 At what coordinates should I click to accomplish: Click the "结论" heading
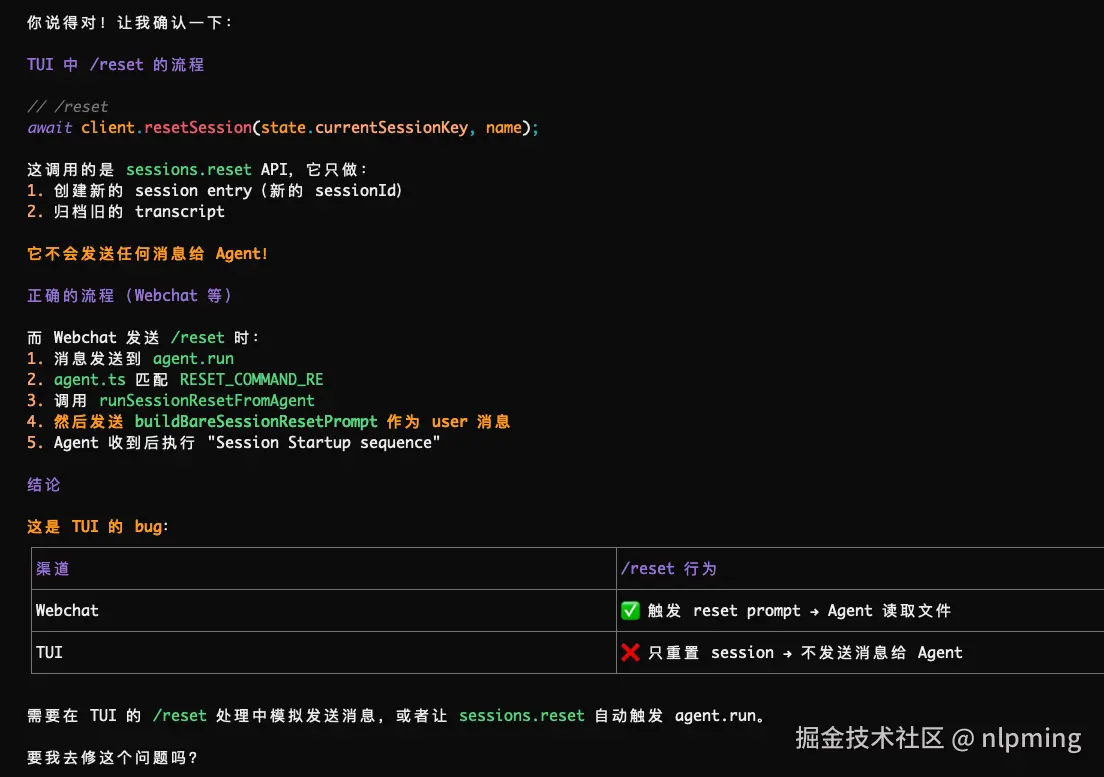[x=44, y=485]
